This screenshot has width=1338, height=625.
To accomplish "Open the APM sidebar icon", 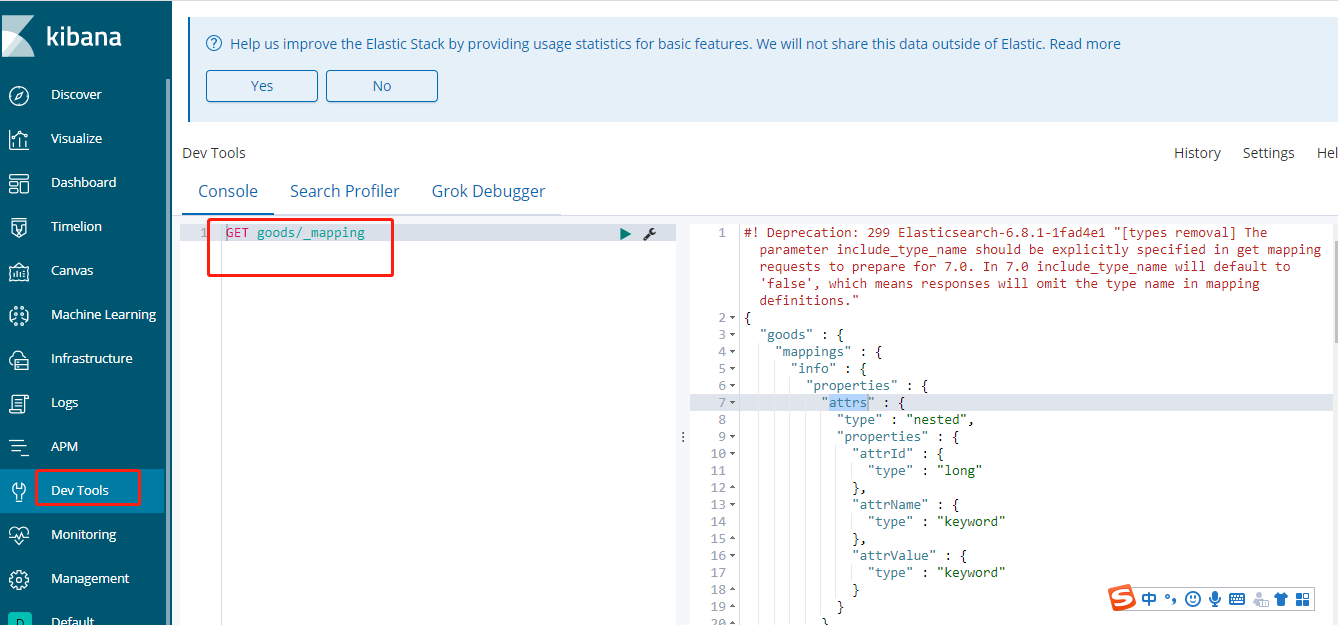I will pos(19,447).
